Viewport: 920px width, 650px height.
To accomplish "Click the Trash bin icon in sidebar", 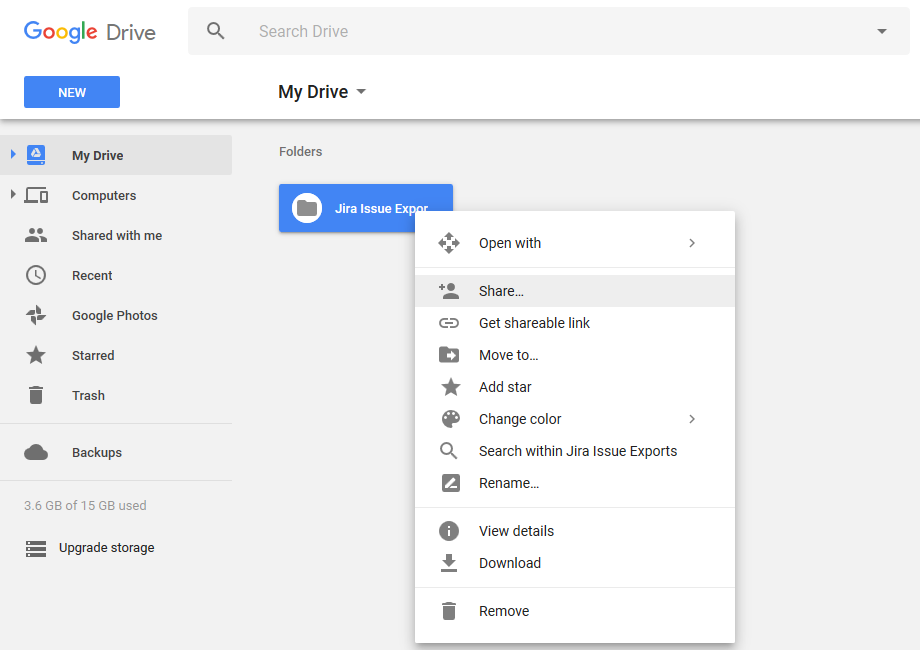I will (x=36, y=395).
